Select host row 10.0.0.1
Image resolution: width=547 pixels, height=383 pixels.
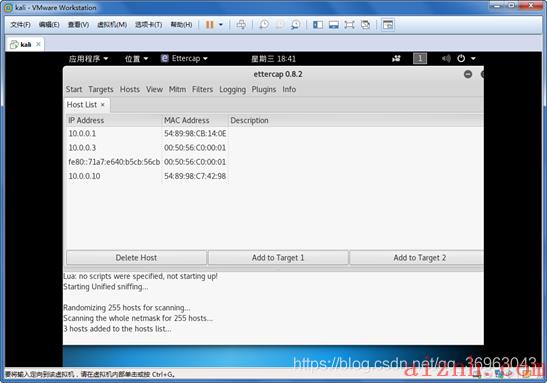pyautogui.click(x=275, y=134)
